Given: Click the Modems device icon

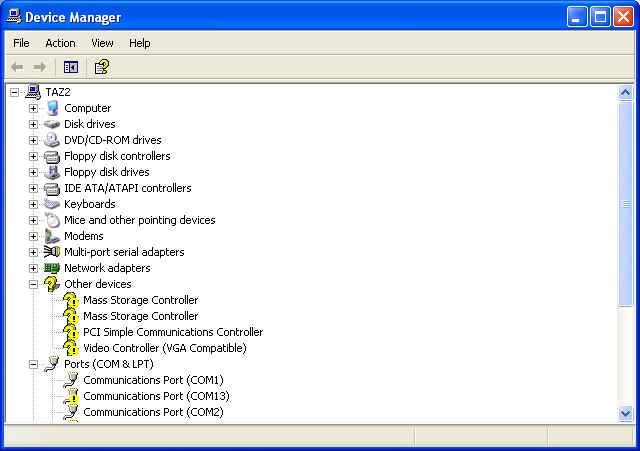Looking at the screenshot, I should click(52, 236).
